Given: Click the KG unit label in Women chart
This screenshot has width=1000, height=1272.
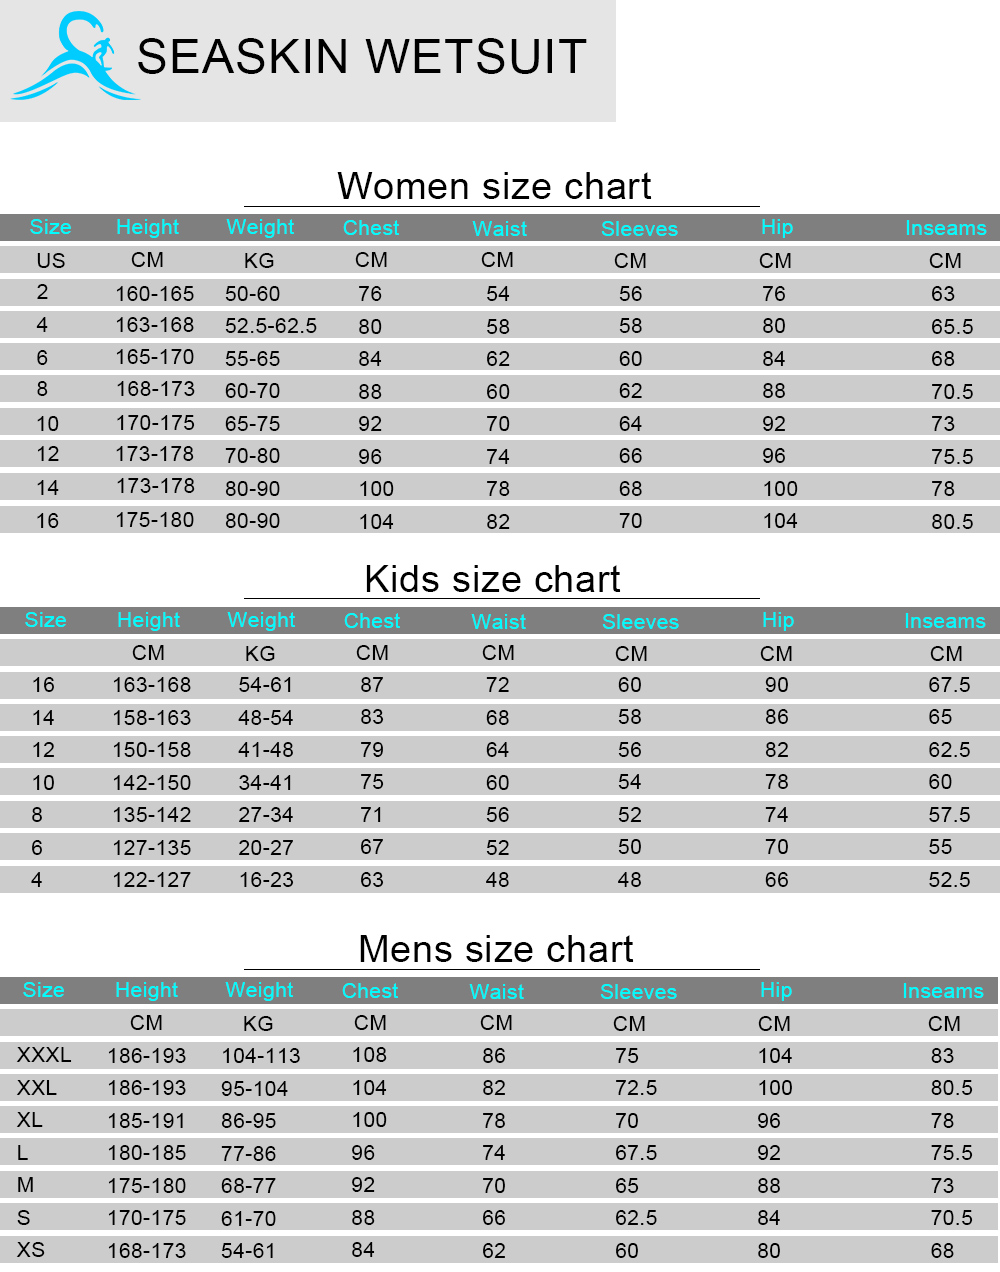Looking at the screenshot, I should 259,261.
